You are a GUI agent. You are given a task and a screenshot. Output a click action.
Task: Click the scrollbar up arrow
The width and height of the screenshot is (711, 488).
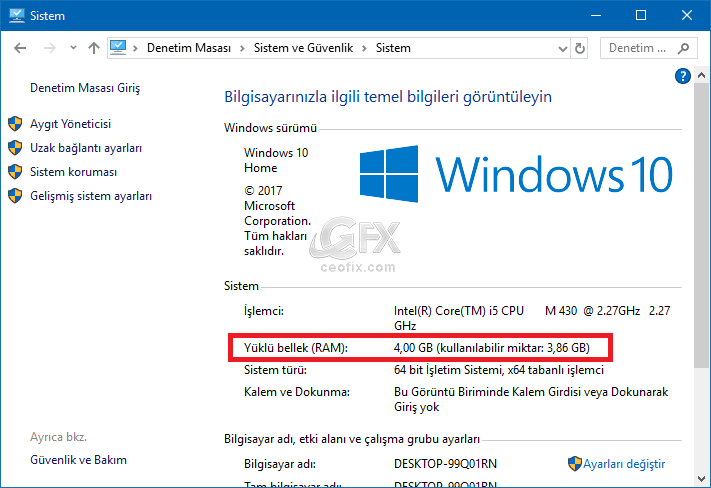click(701, 75)
